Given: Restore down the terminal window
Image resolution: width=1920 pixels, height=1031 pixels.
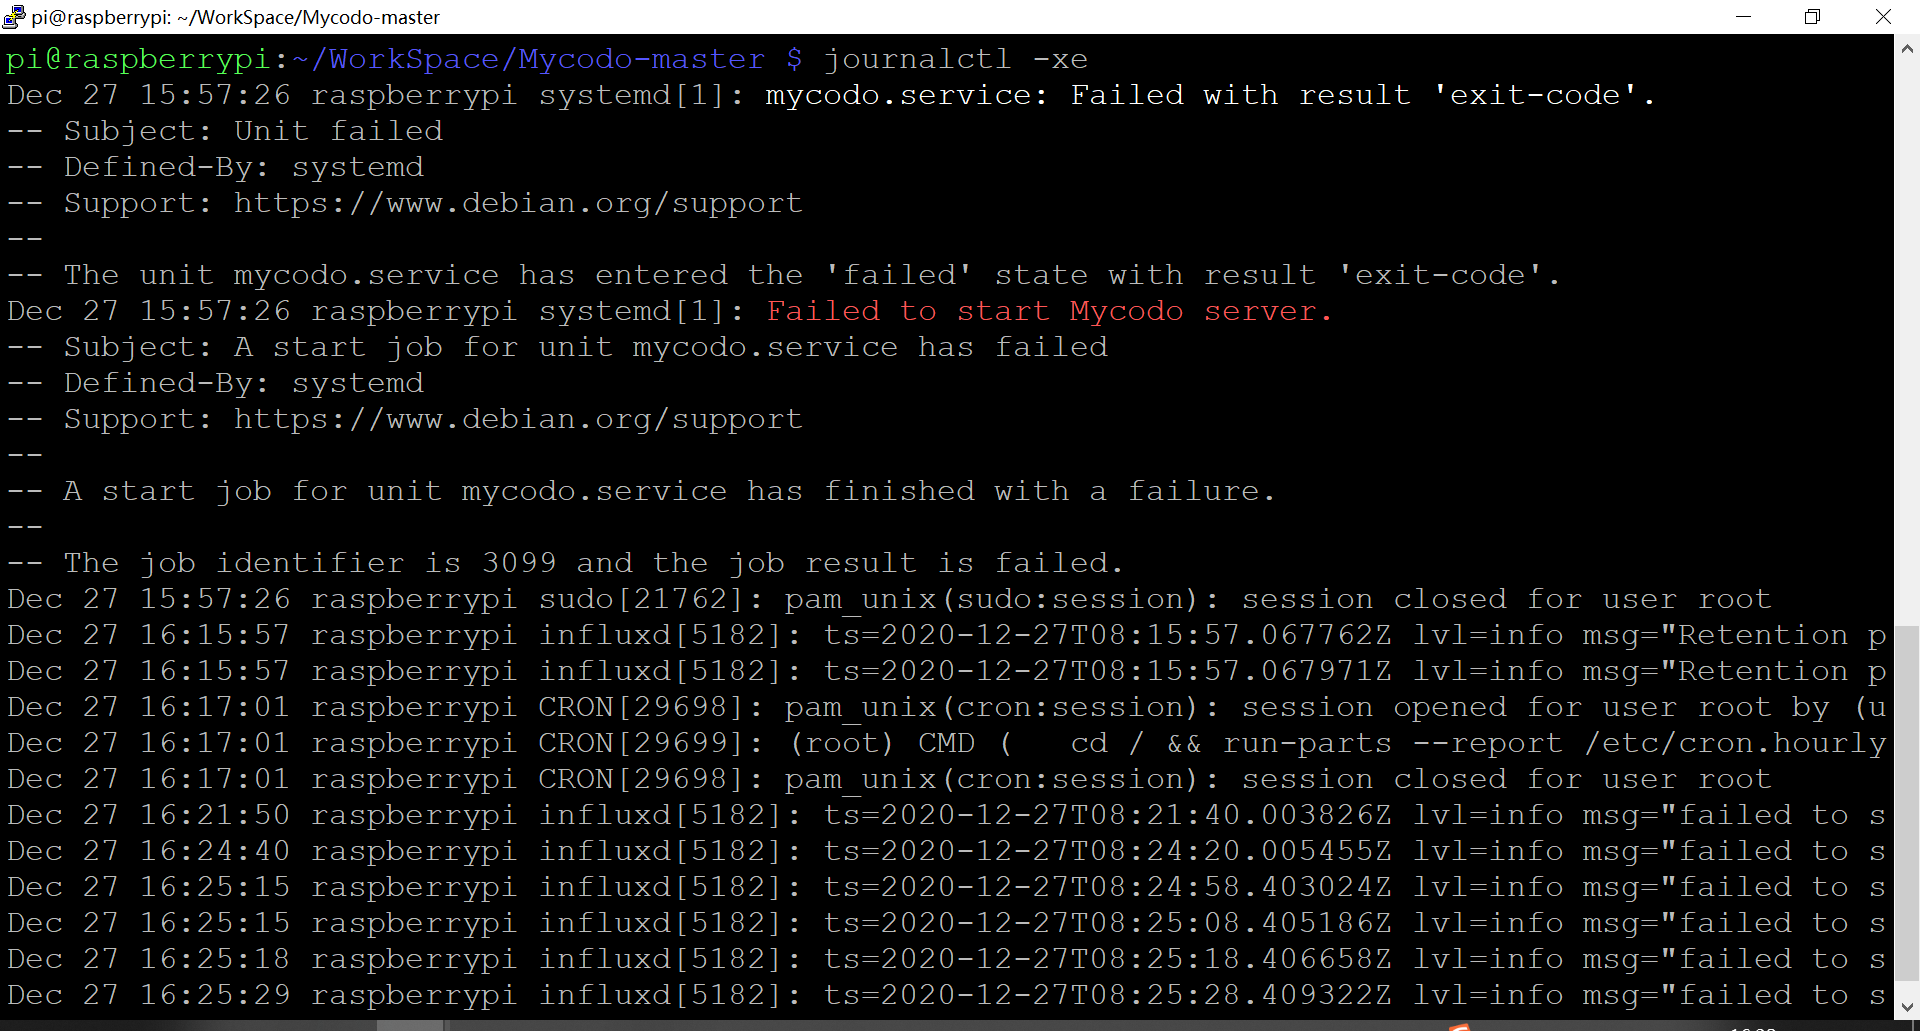Looking at the screenshot, I should pos(1812,17).
